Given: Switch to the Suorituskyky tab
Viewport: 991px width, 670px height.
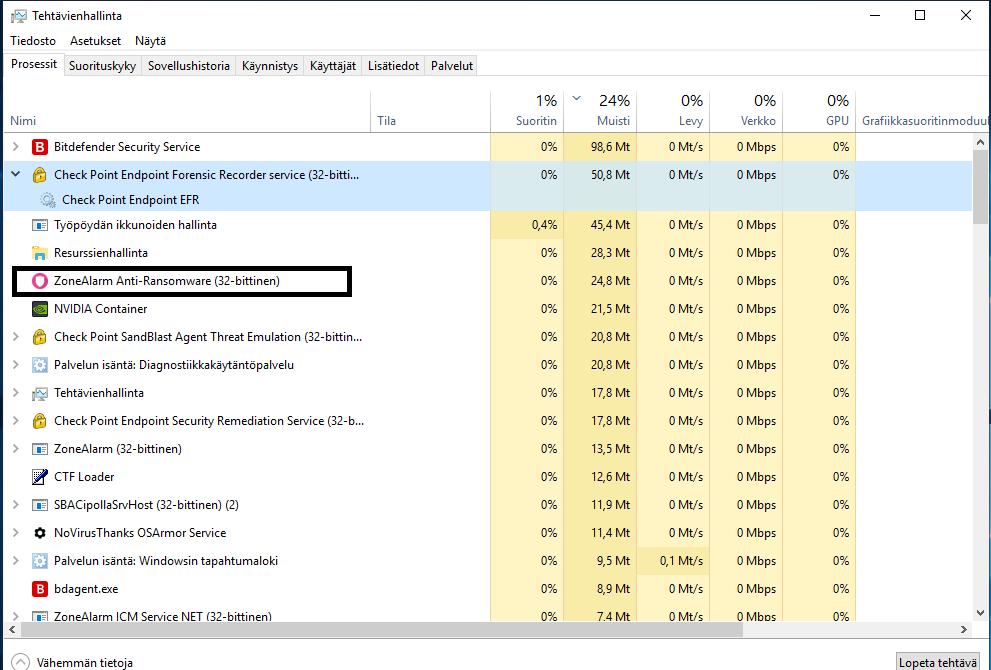Looking at the screenshot, I should click(102, 66).
